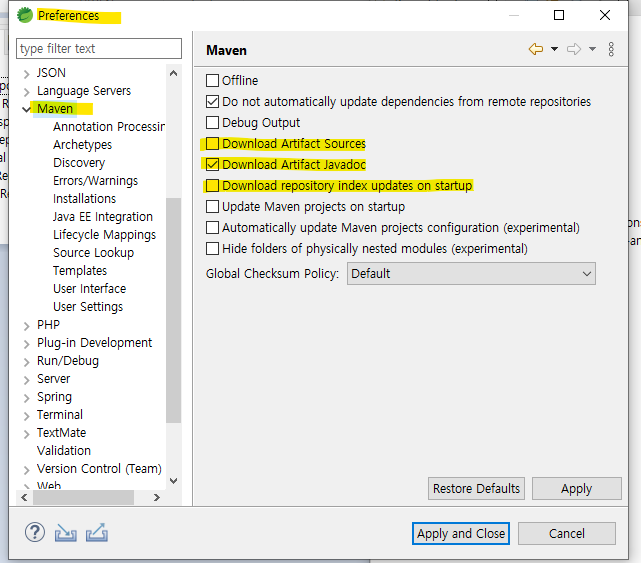Open Errors/Warnings preference page
Image resolution: width=641 pixels, height=563 pixels.
[x=95, y=181]
